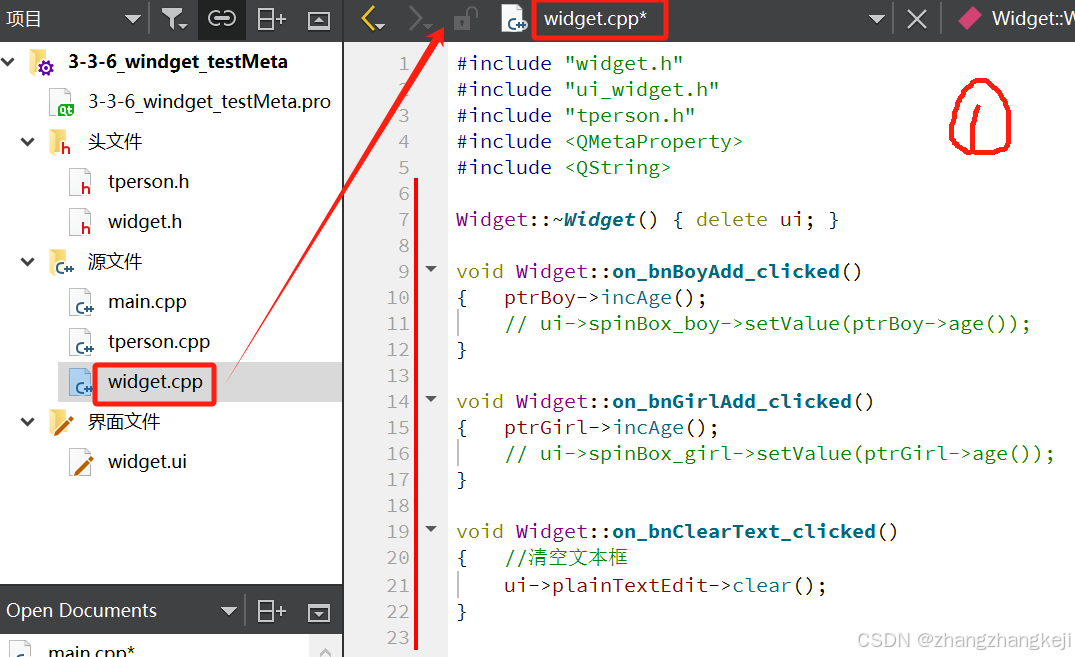Screen dimensions: 1075x657
Task: Click the header icon beside widget.h
Action: pyautogui.click(x=80, y=222)
